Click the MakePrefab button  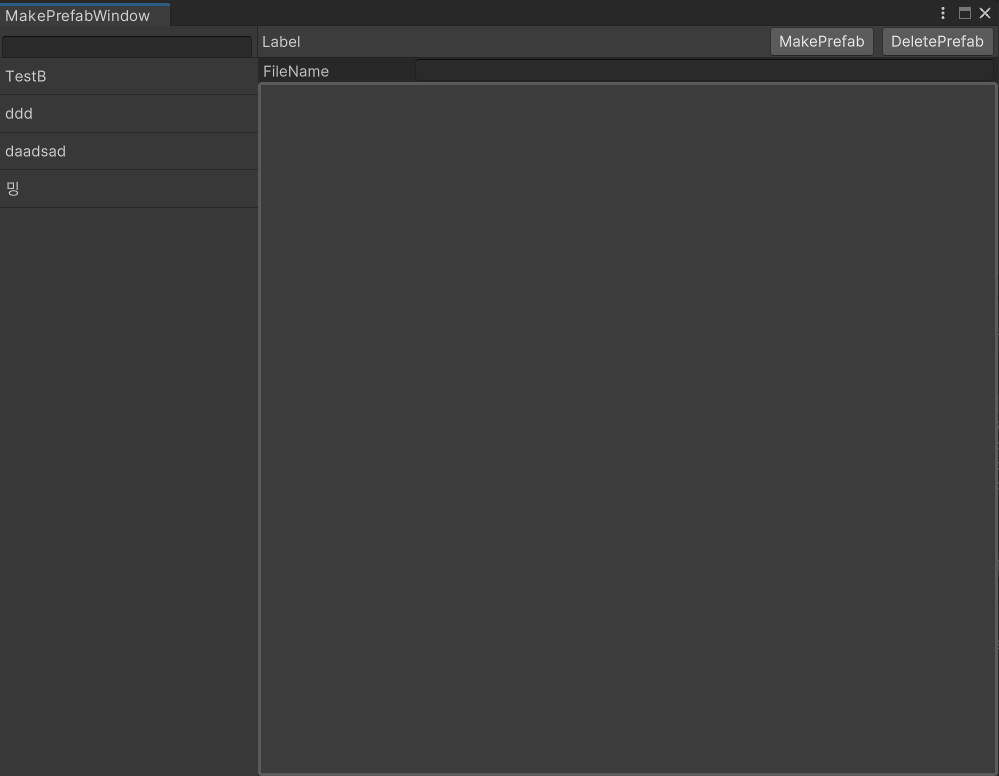(x=821, y=41)
